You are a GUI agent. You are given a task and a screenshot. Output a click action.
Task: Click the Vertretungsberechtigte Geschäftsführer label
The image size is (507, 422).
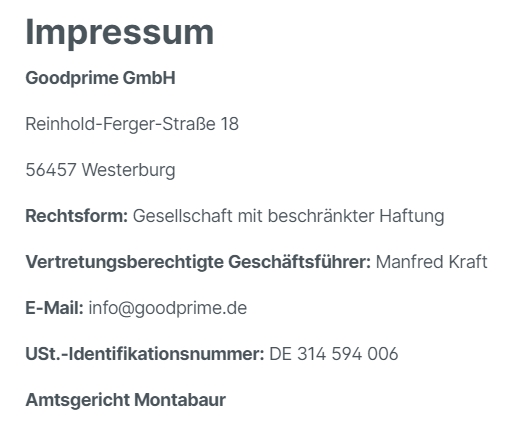(x=198, y=262)
